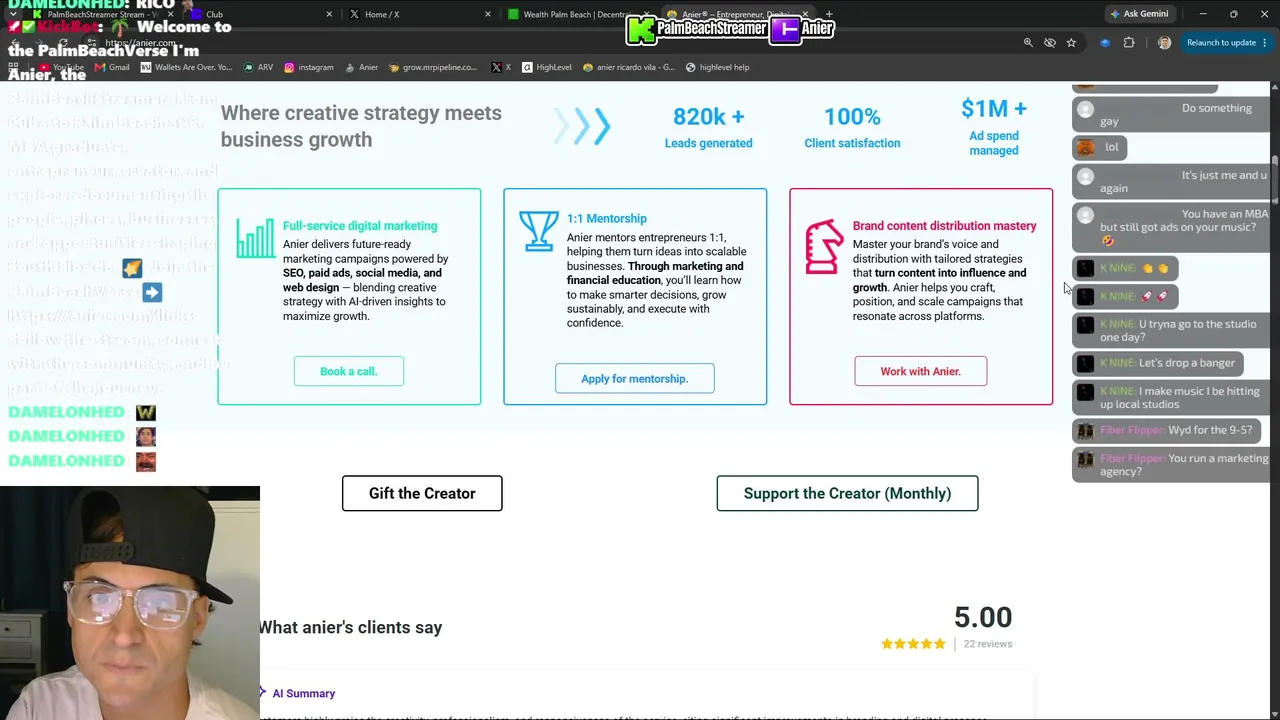Click the 5.00 rating score

coord(983,617)
